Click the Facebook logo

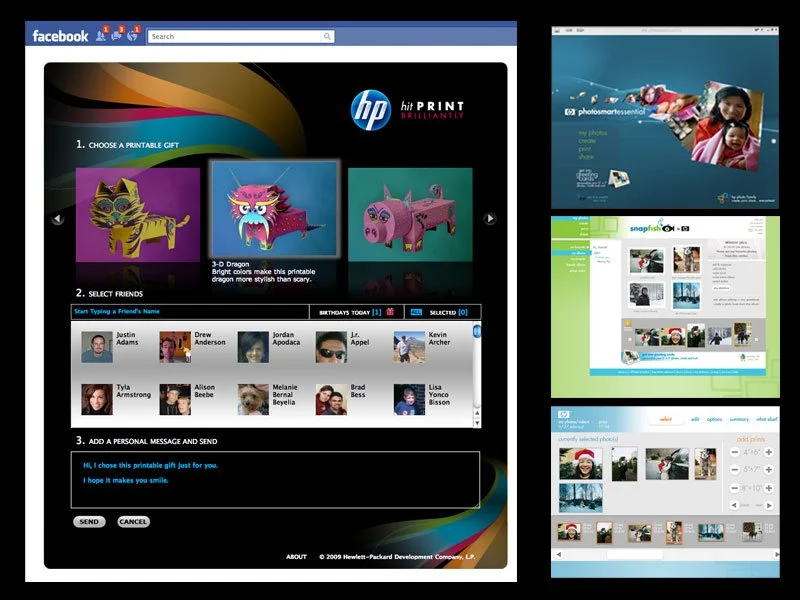[x=60, y=36]
